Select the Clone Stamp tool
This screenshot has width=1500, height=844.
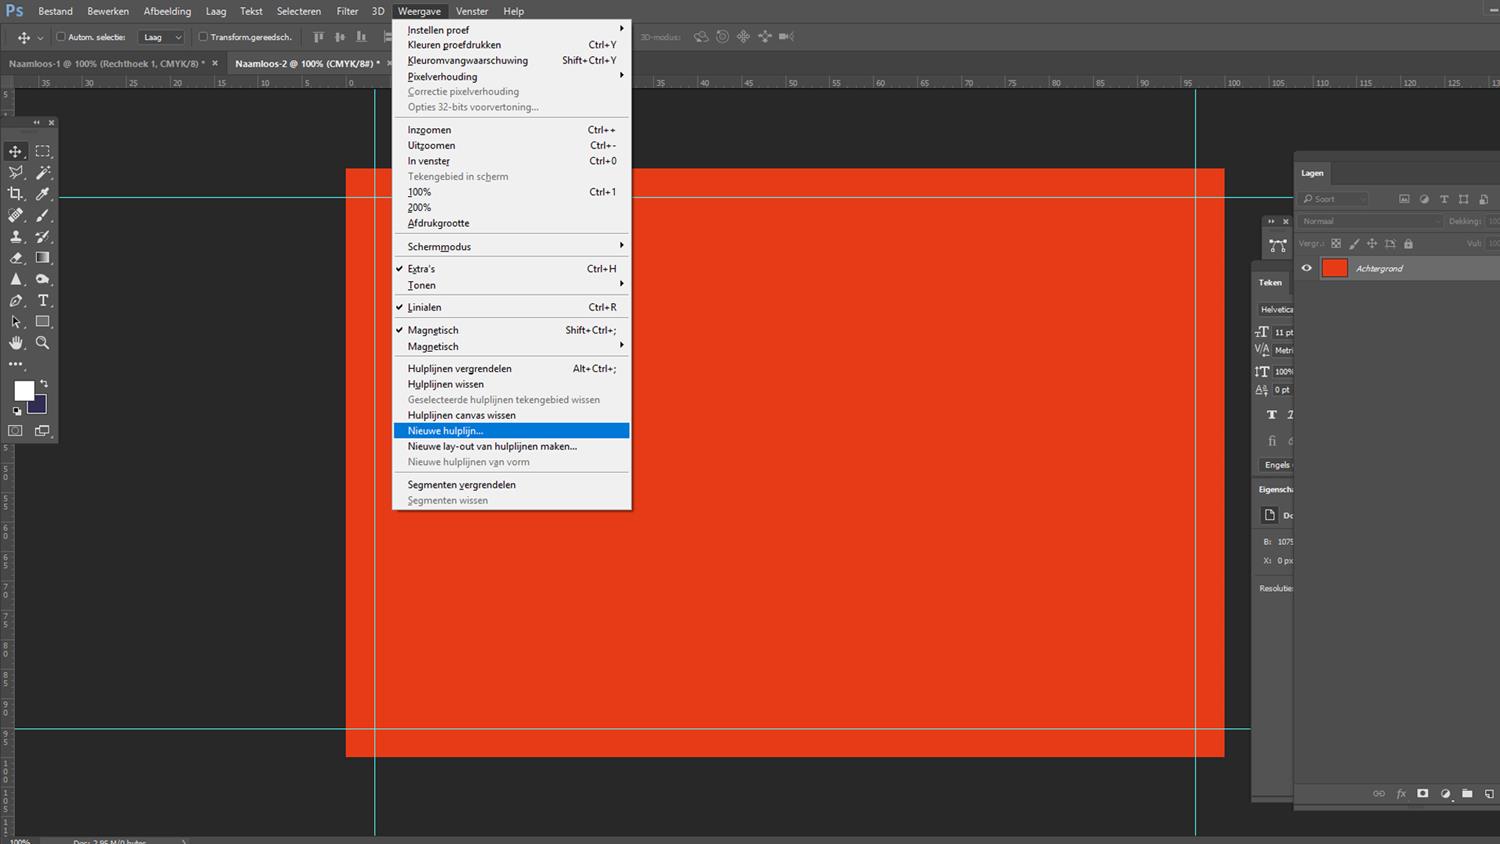[x=15, y=237]
